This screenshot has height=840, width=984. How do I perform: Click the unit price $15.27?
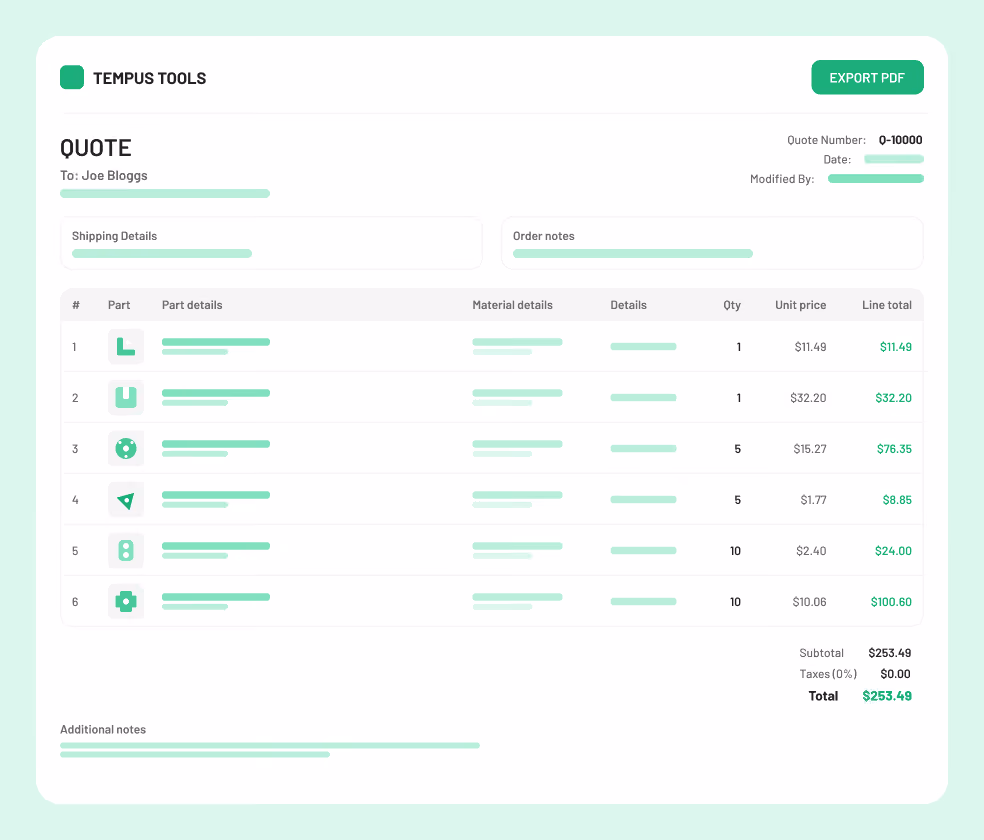[x=810, y=449]
